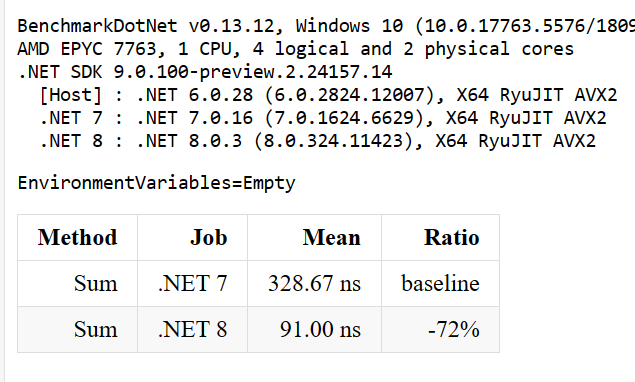Click the [Host] .NET 6.0.28 line

328,95
